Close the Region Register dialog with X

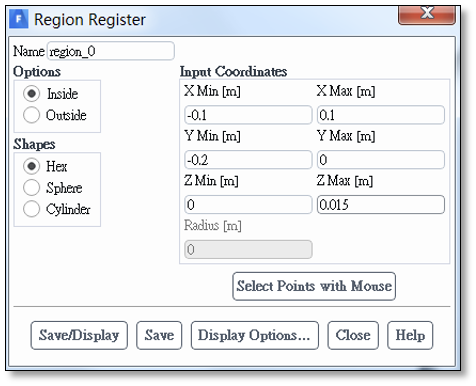tap(427, 14)
